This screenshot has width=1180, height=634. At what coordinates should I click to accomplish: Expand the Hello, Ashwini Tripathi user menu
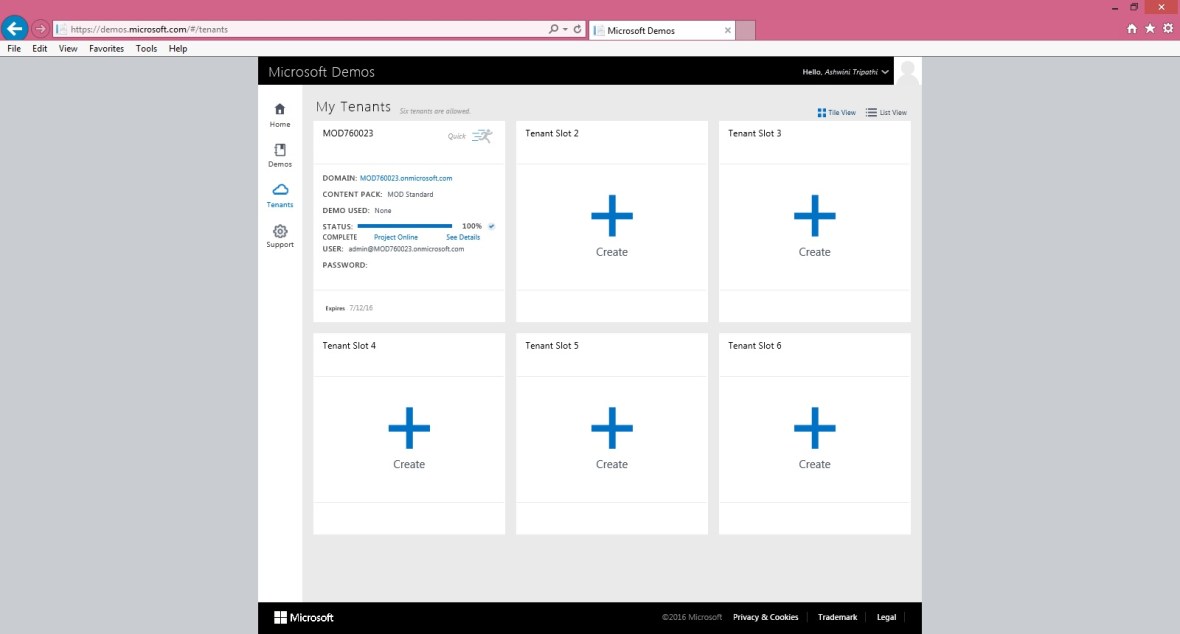click(x=845, y=72)
